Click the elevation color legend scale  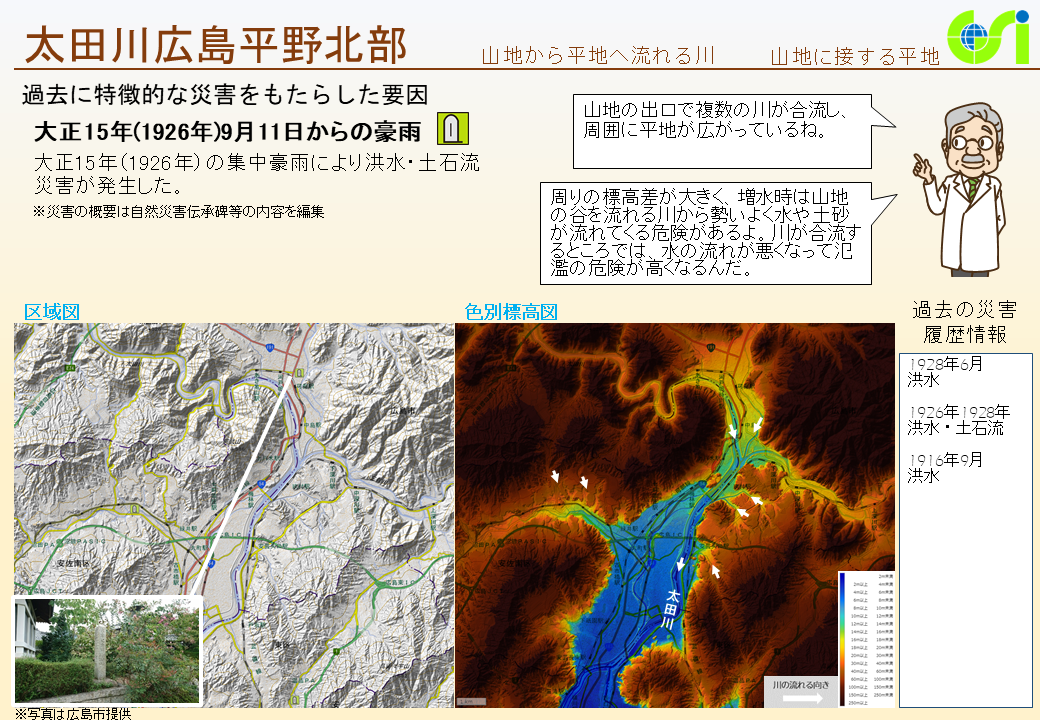pyautogui.click(x=866, y=639)
